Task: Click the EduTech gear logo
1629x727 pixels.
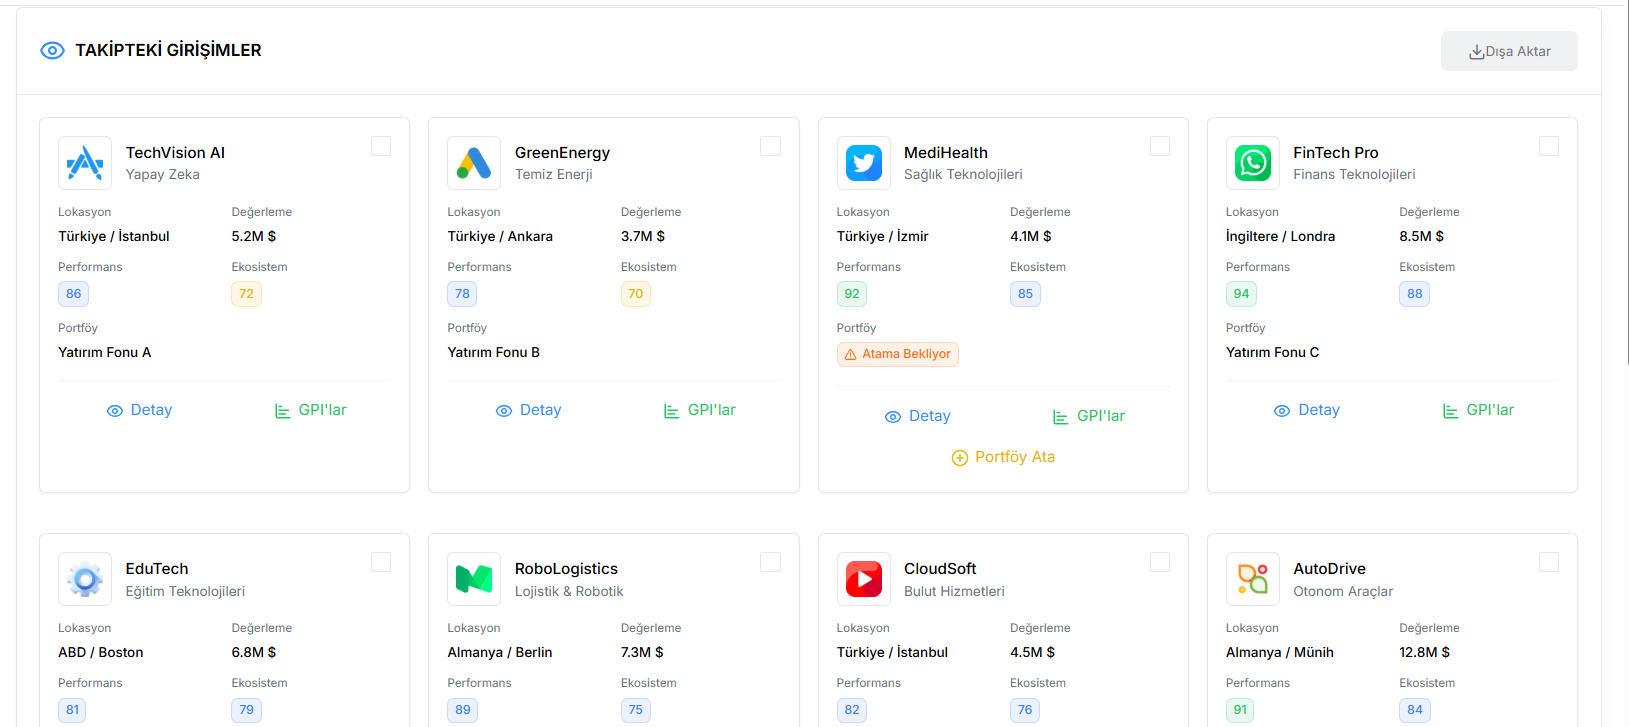Action: point(85,579)
